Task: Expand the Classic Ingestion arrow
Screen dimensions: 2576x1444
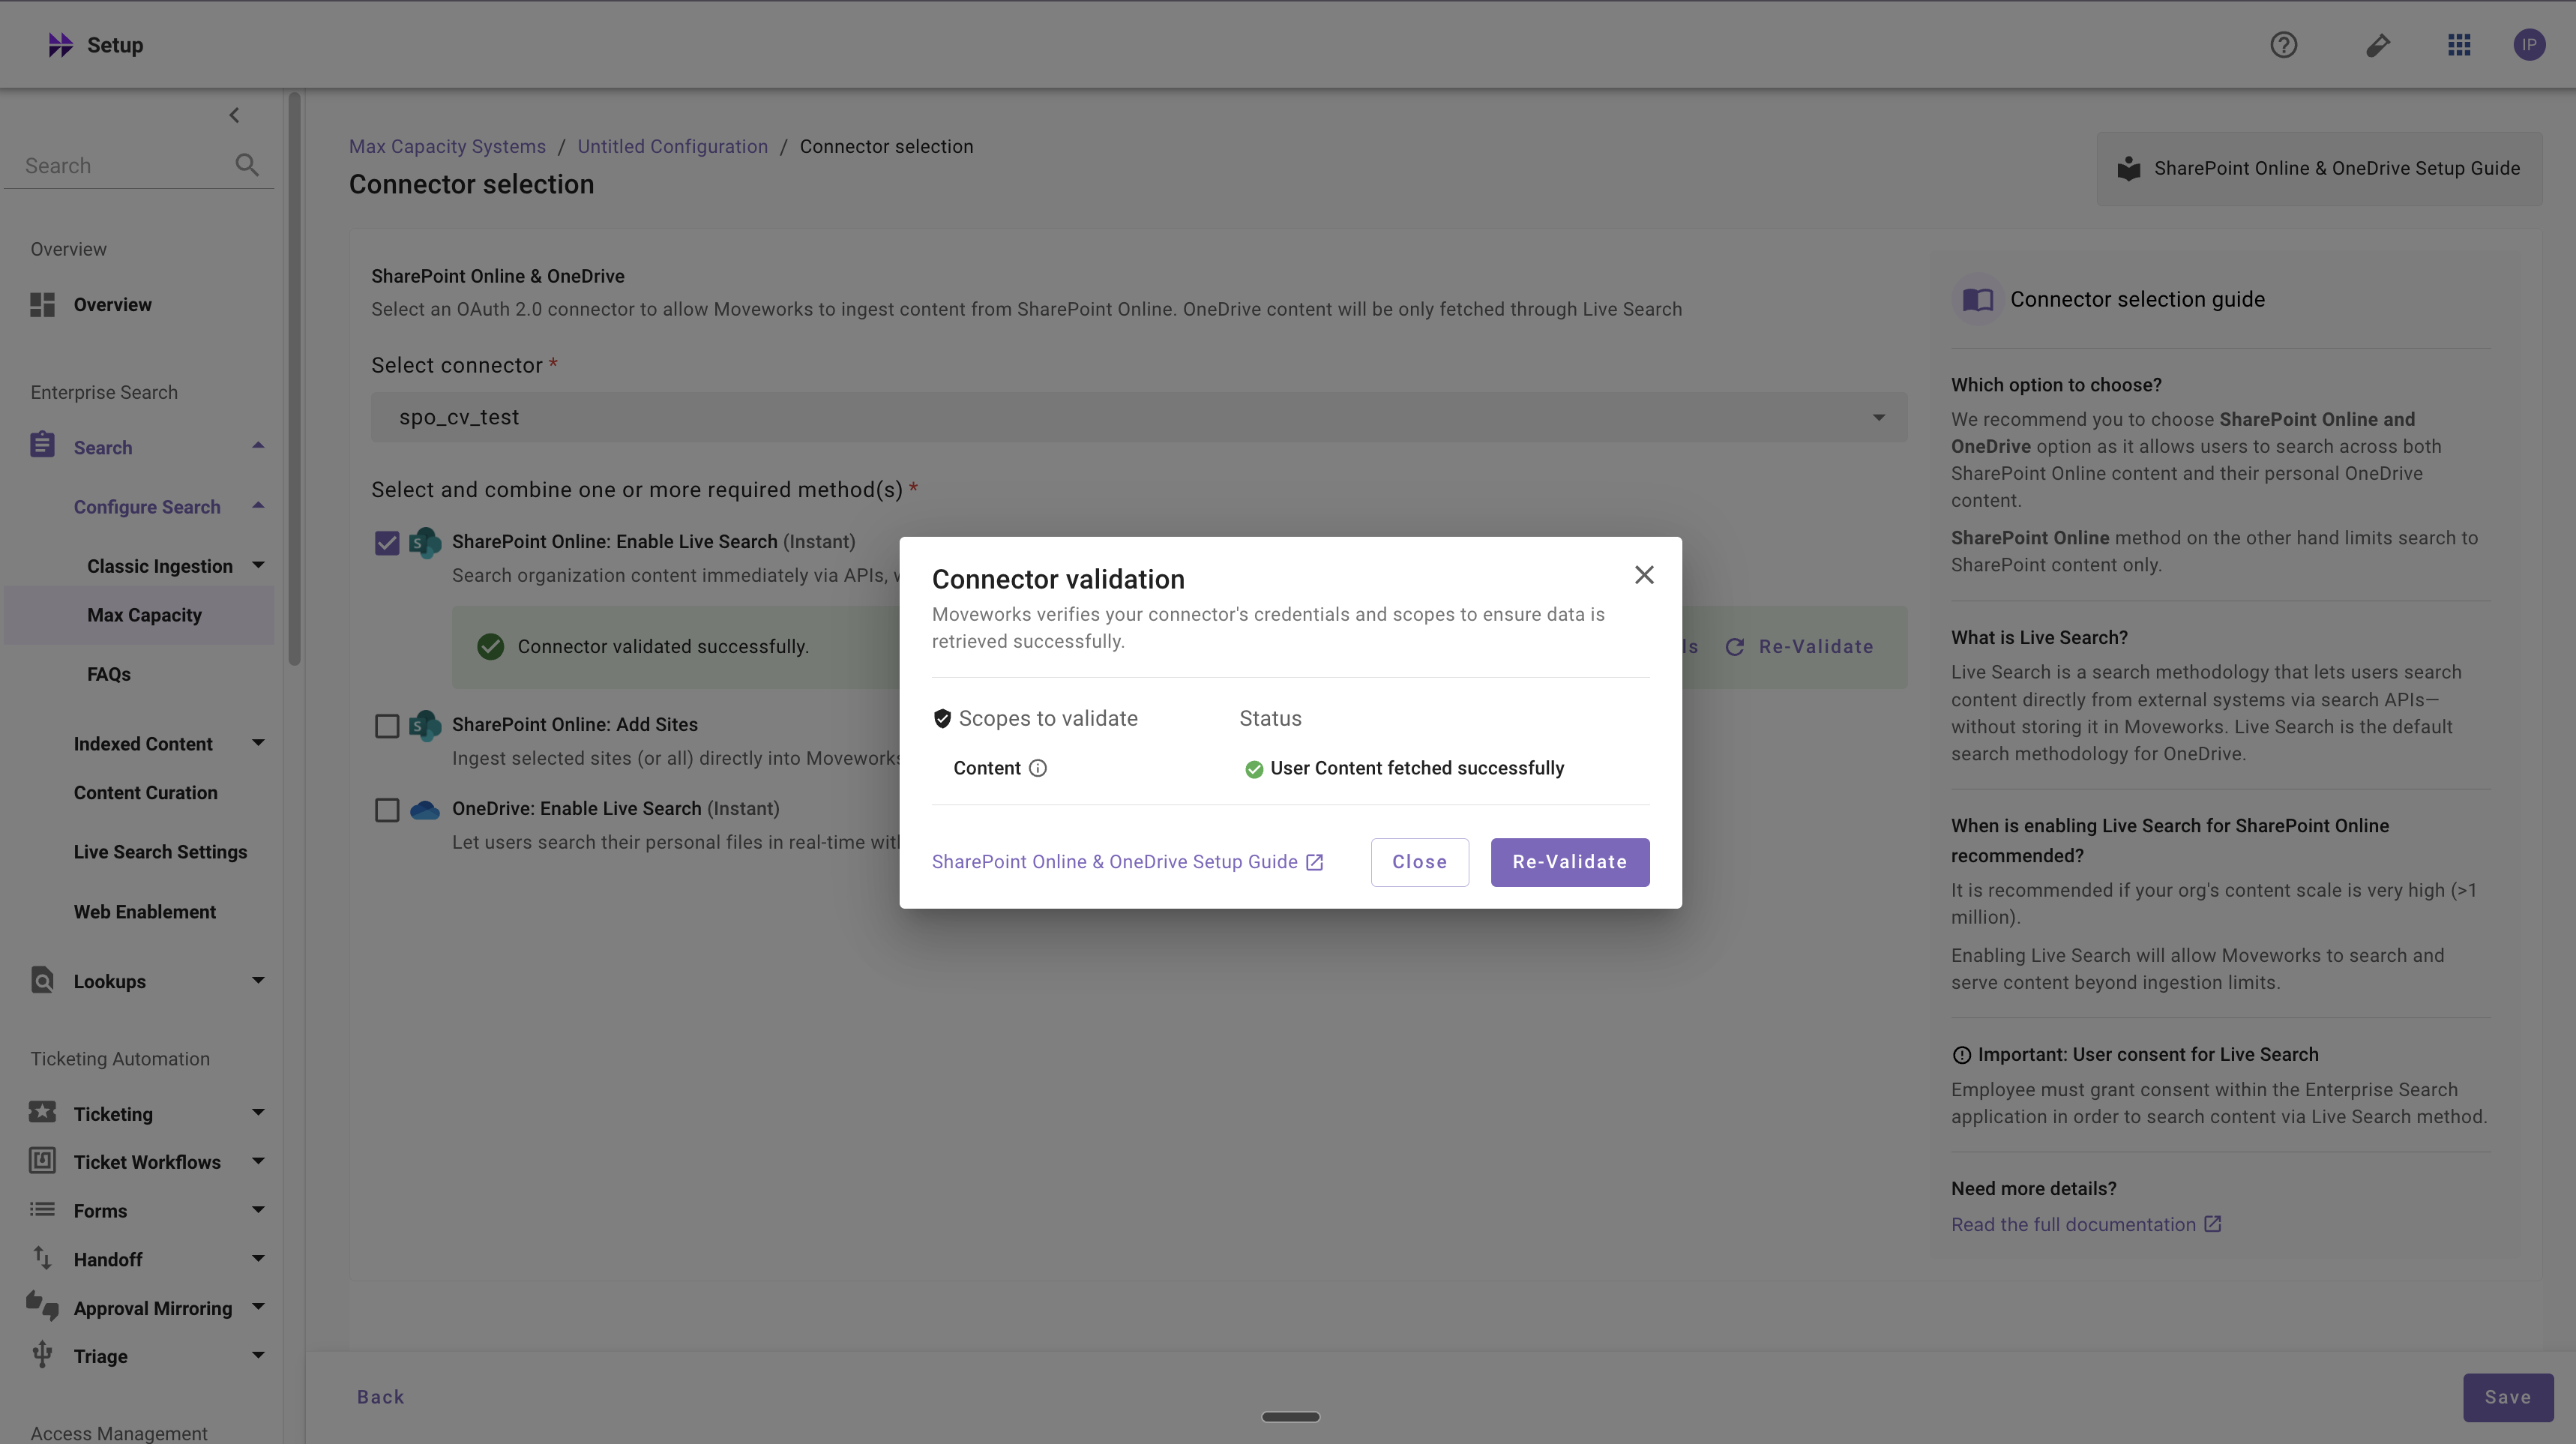Action: (258, 565)
